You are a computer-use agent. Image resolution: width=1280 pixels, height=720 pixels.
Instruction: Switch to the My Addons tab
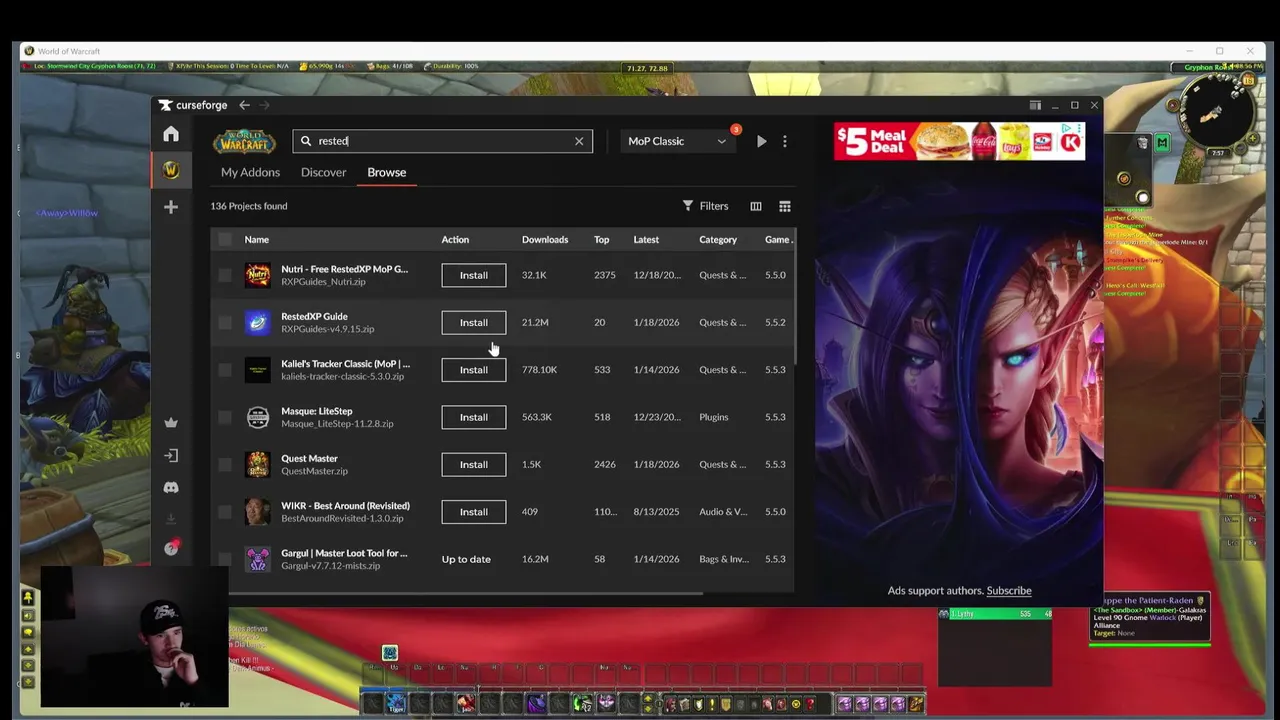[250, 172]
